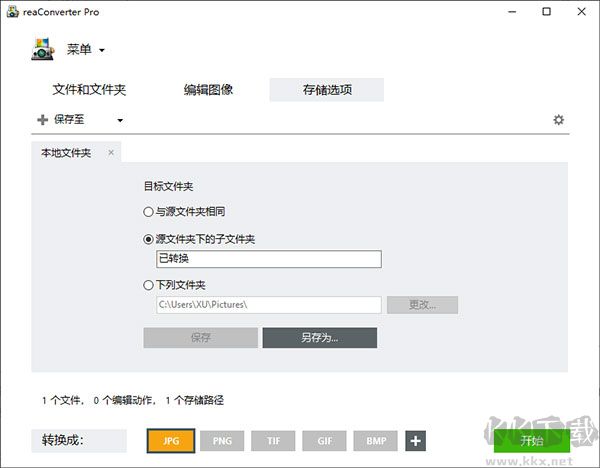The height and width of the screenshot is (468, 600).
Task: Switch to 编辑图像 tab
Action: point(208,90)
